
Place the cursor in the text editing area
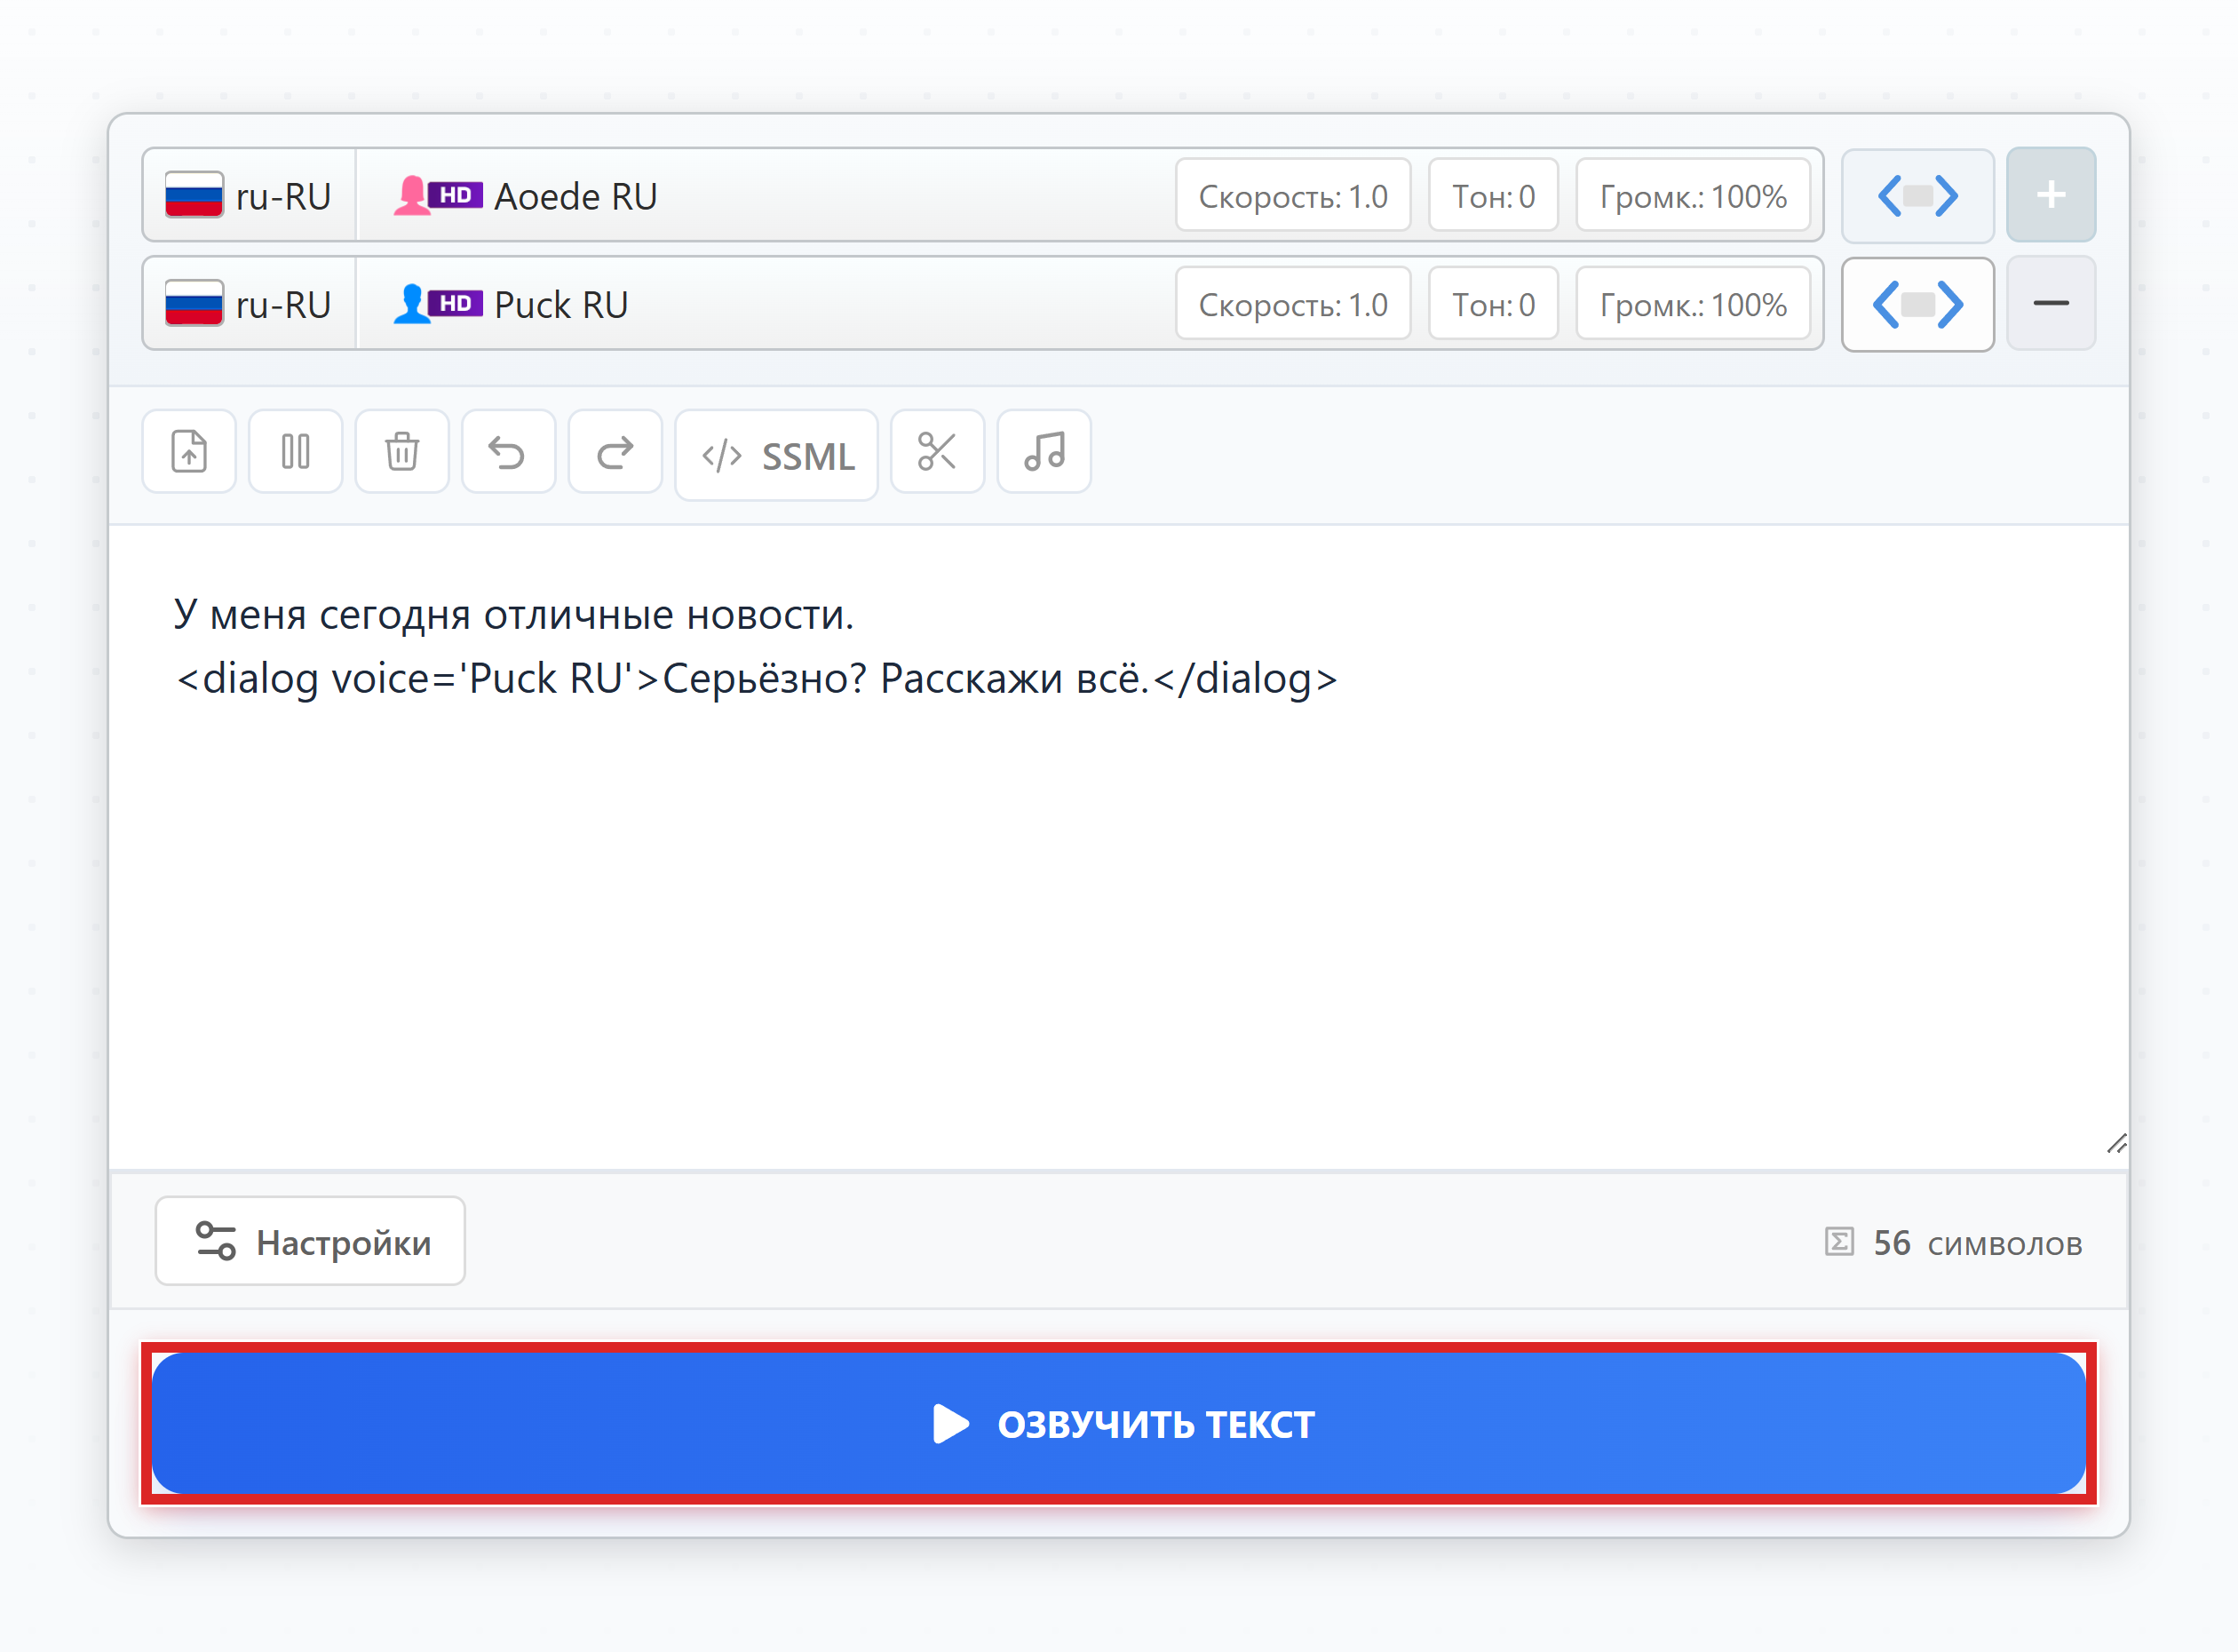[1118, 847]
